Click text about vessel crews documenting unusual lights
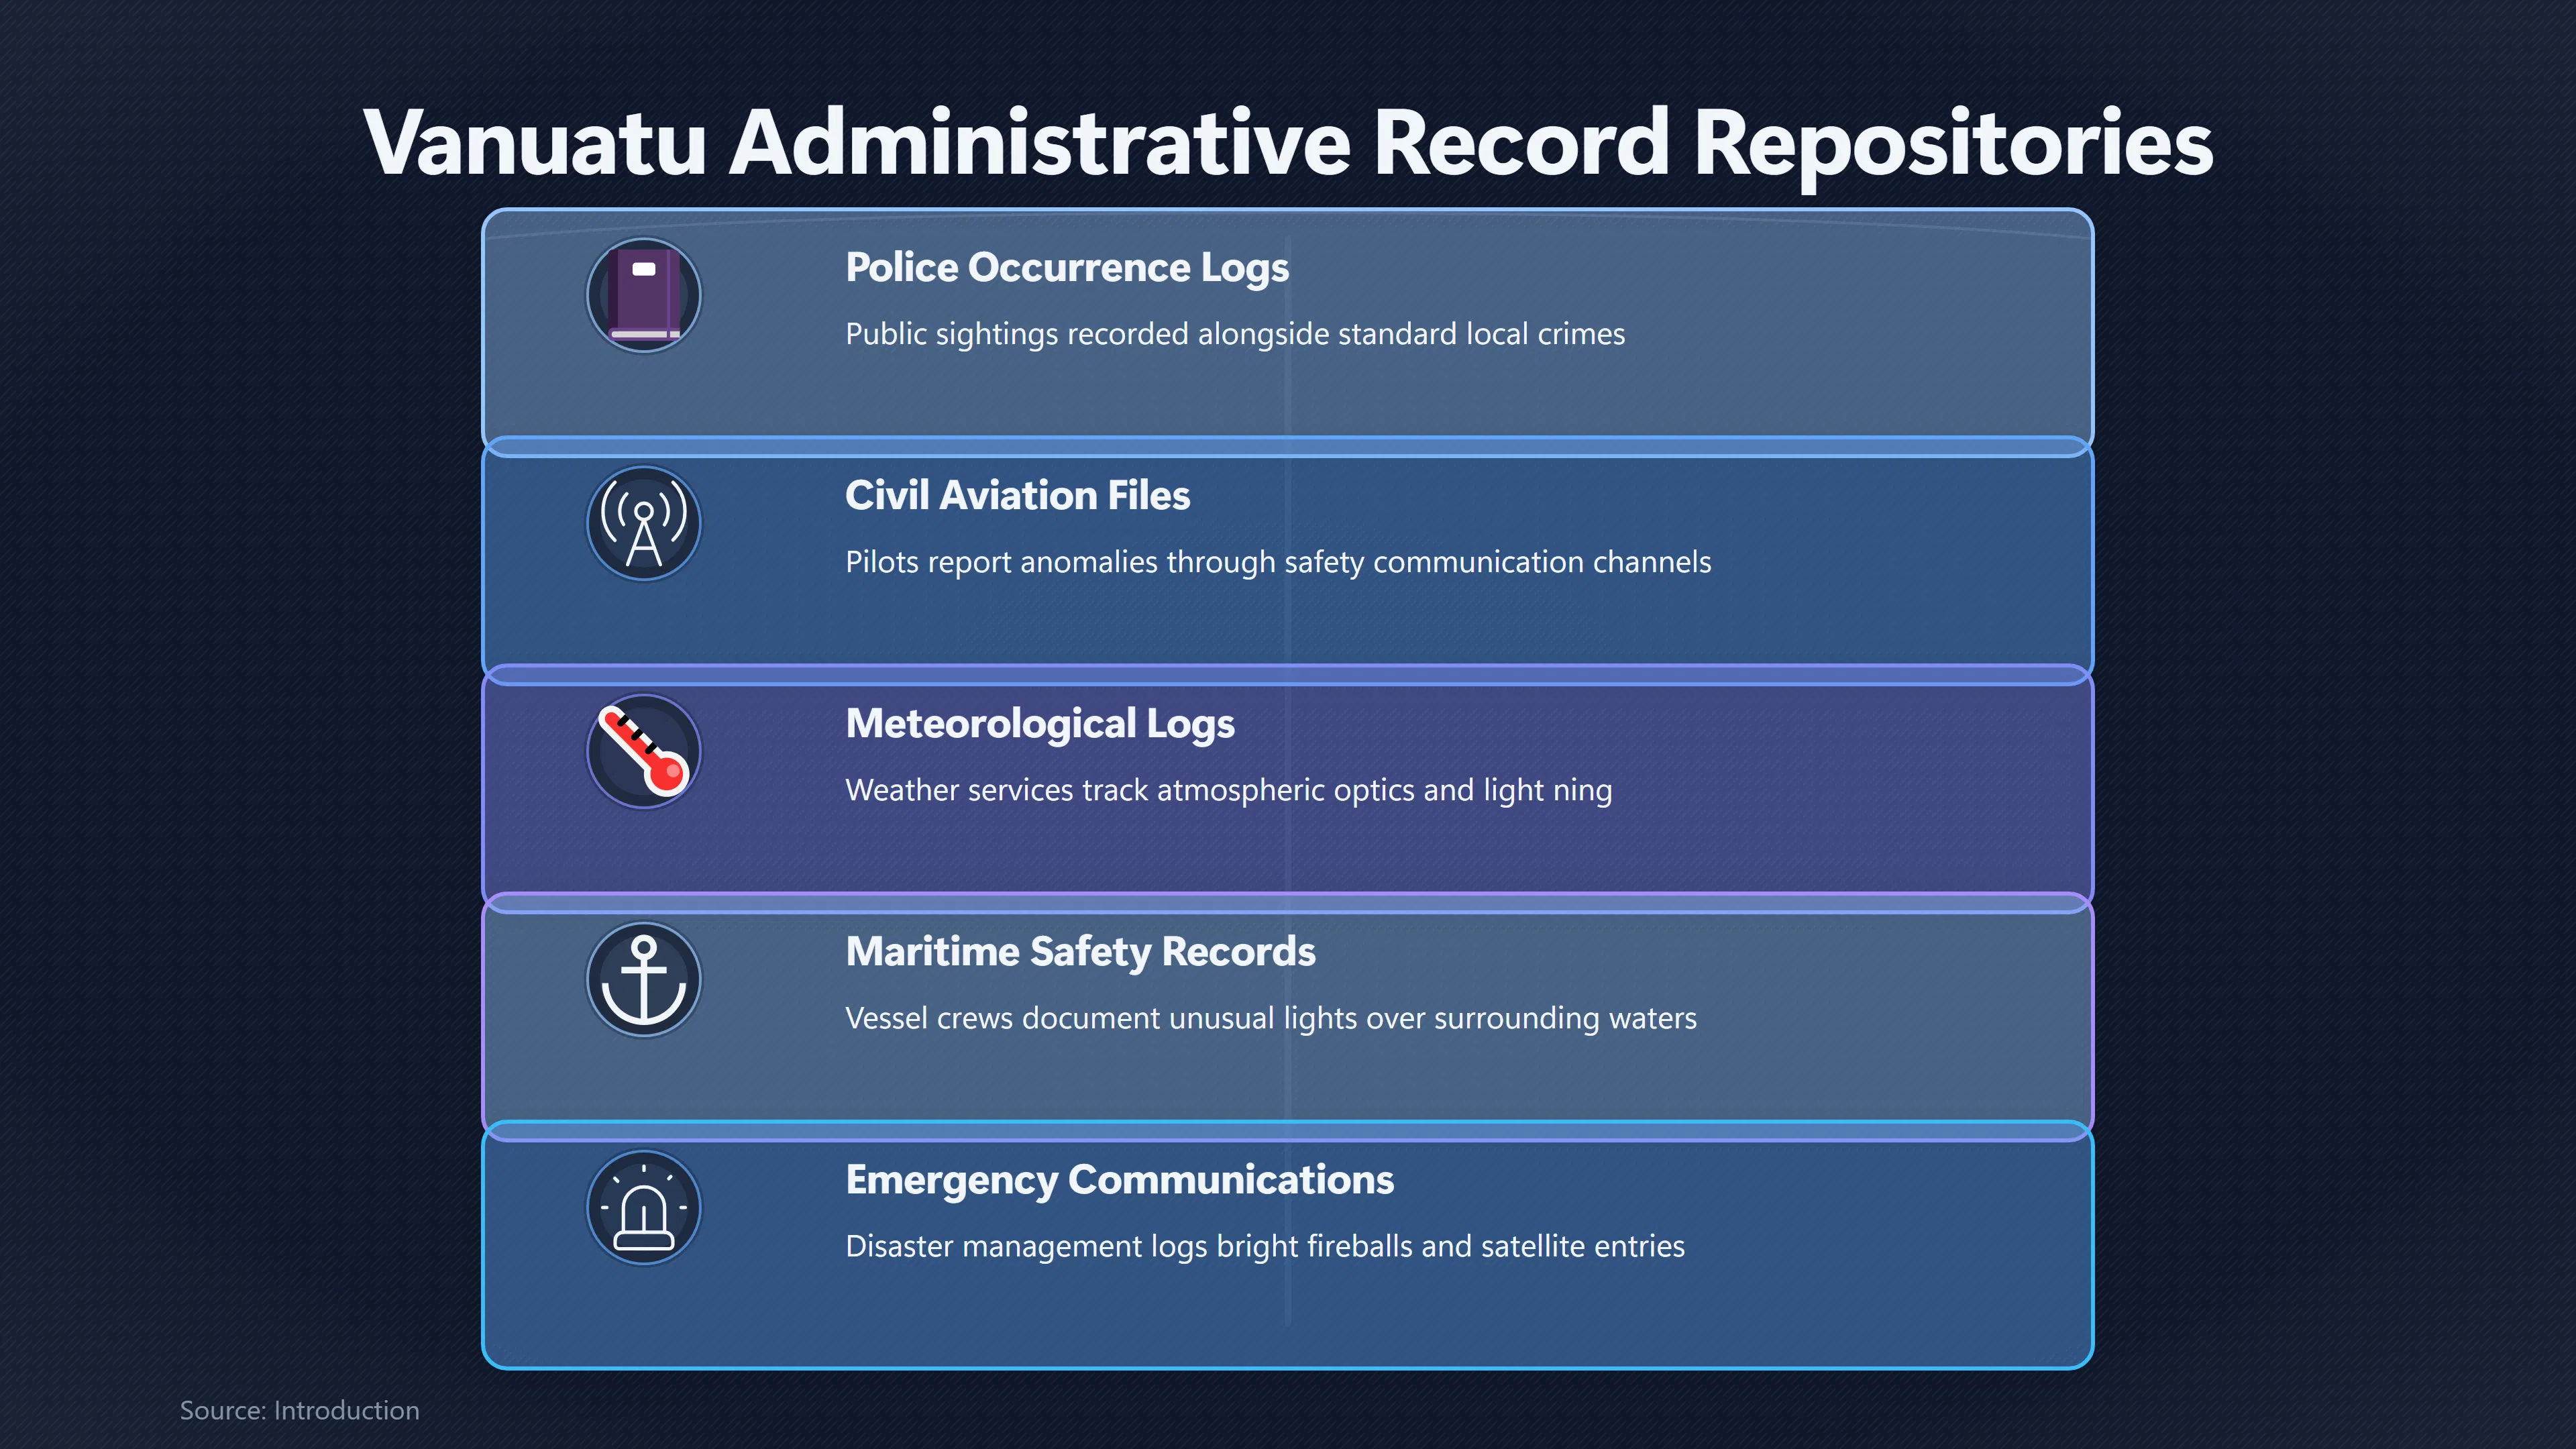2576x1449 pixels. (1271, 1018)
